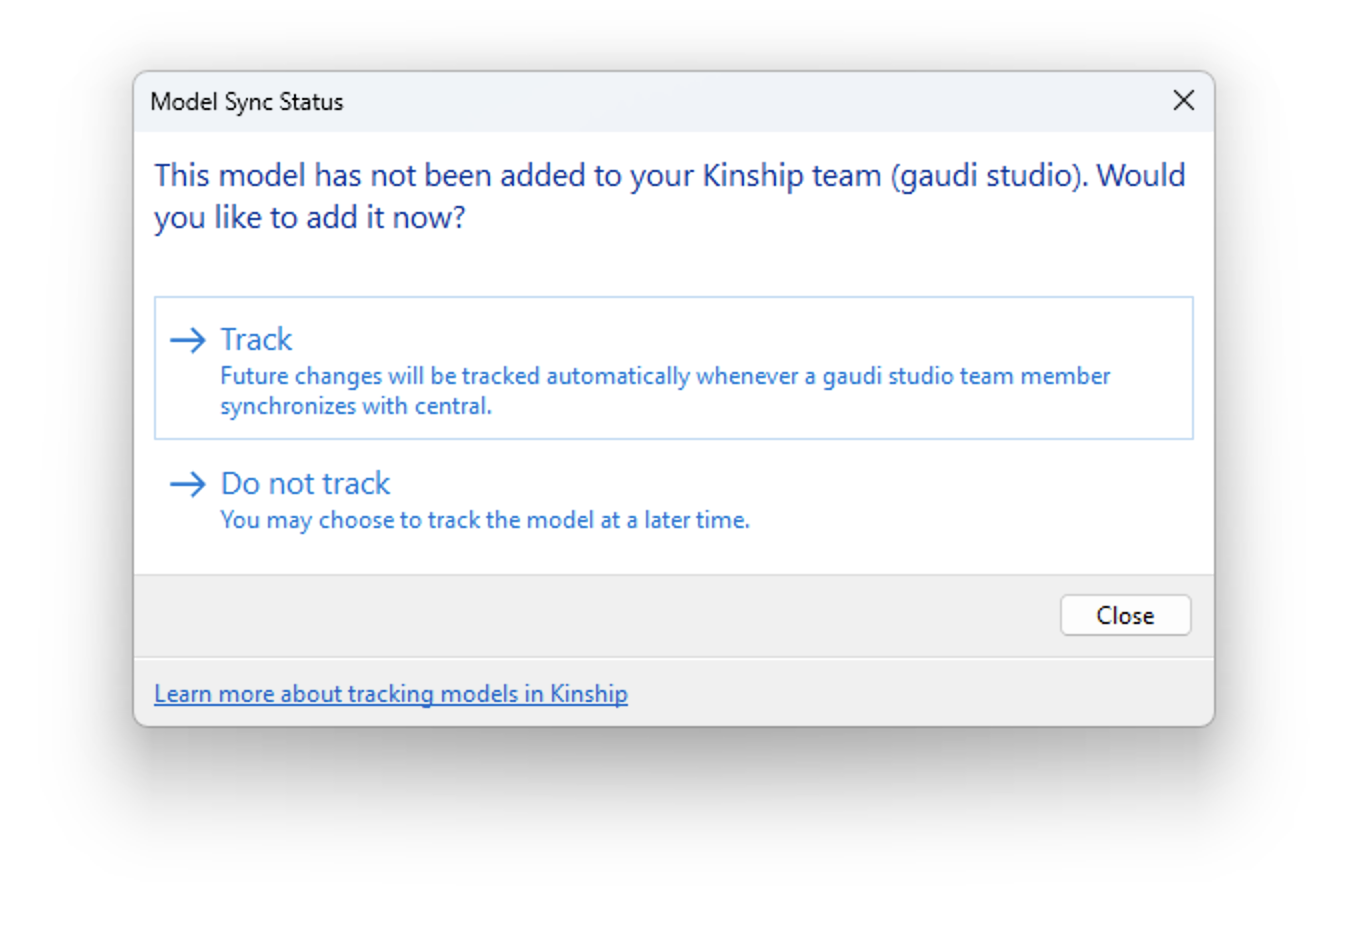Click the word Kinship in the footer link
The height and width of the screenshot is (926, 1352).
589,694
